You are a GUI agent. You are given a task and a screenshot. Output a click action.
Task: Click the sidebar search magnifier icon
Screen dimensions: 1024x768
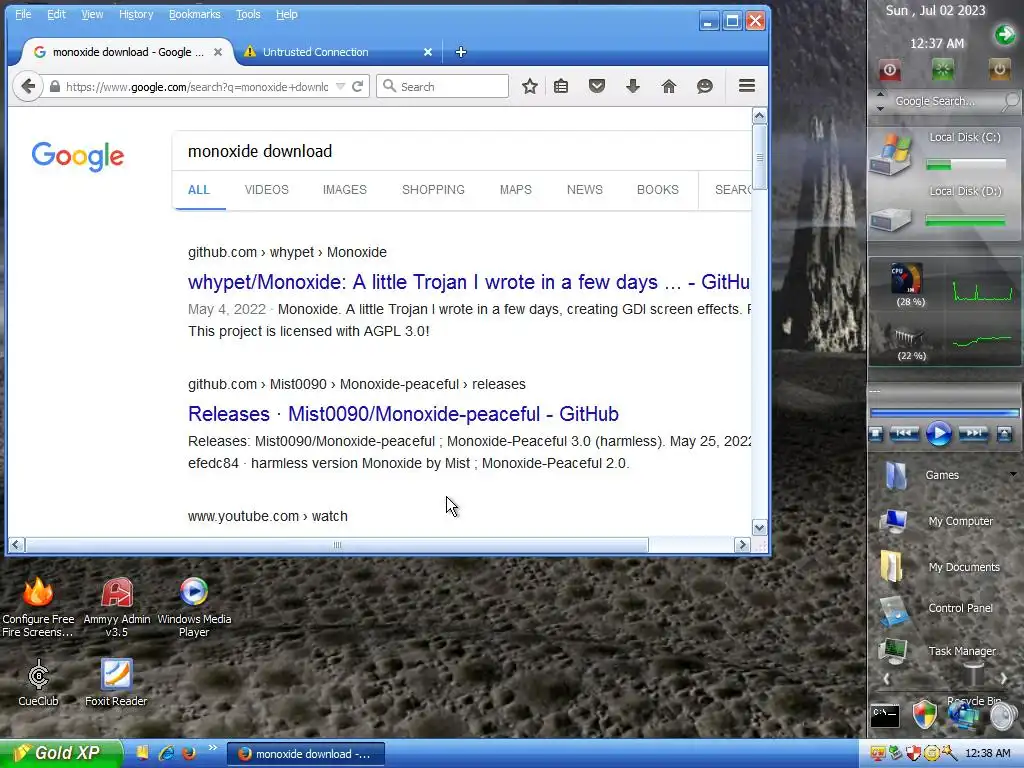[x=1010, y=101]
